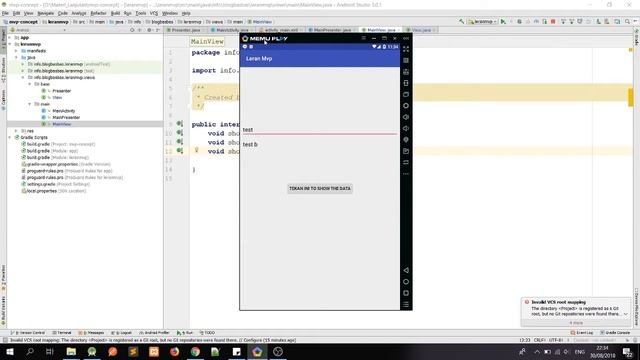Image resolution: width=640 pixels, height=360 pixels.
Task: Open the Refactor menu
Action: point(98,13)
